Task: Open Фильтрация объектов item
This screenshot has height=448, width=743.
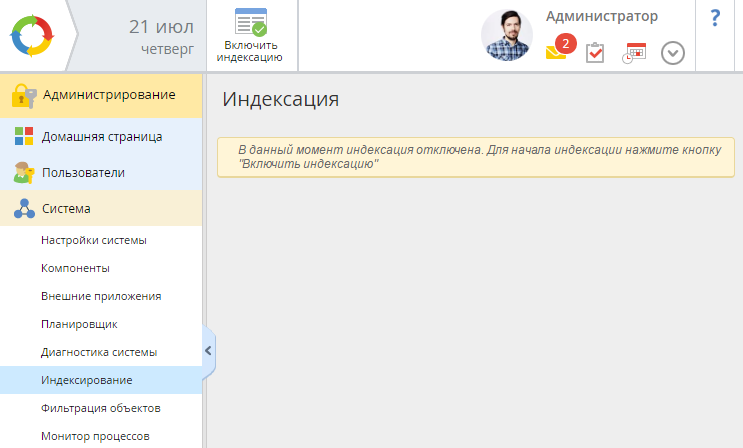Action: [x=101, y=408]
